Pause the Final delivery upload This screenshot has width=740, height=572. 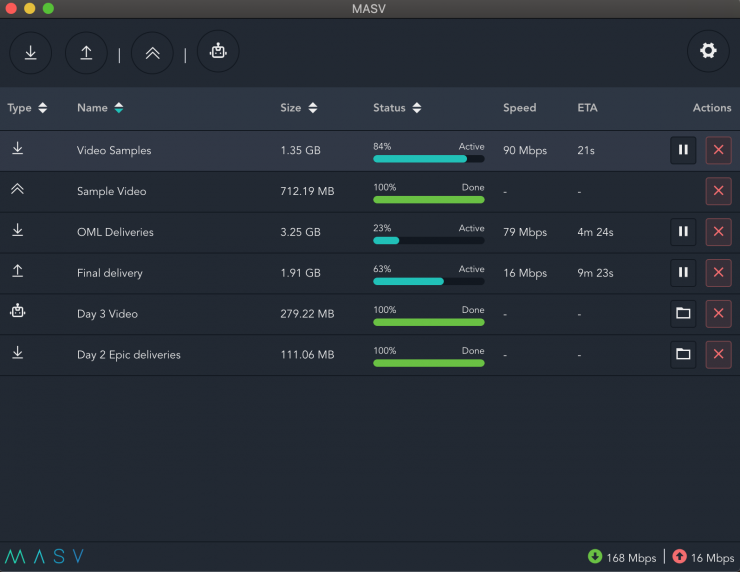pyautogui.click(x=683, y=273)
